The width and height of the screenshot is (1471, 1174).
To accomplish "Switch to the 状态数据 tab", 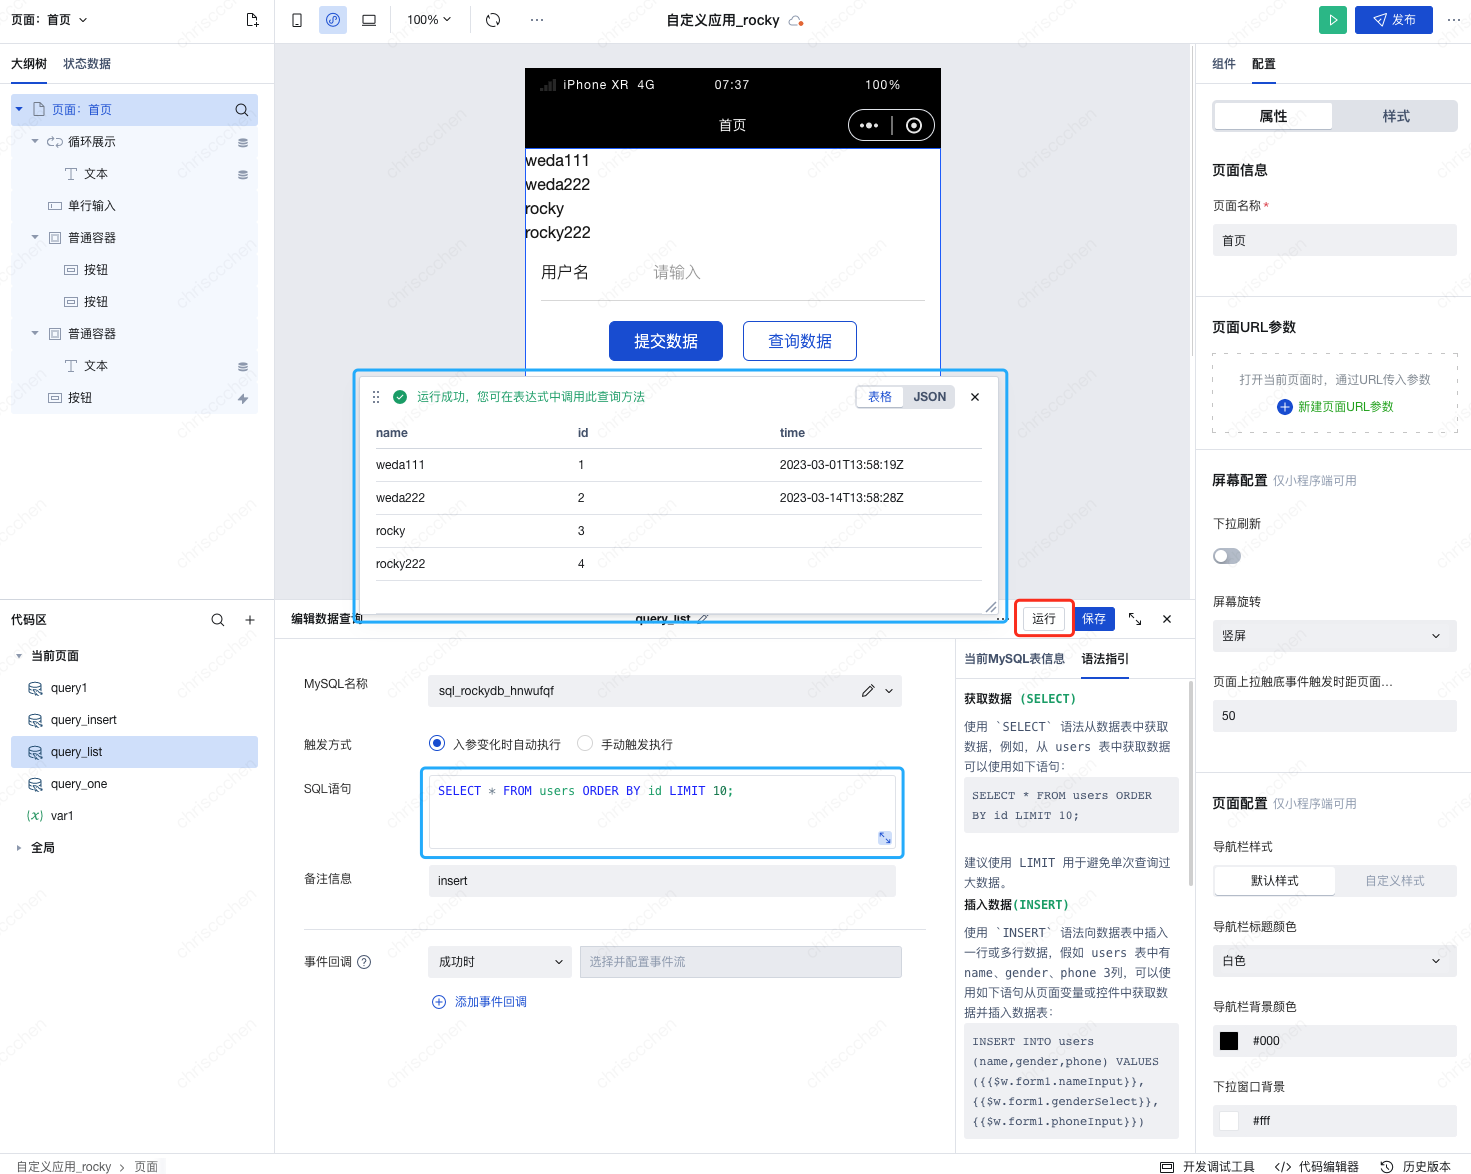I will tap(87, 64).
